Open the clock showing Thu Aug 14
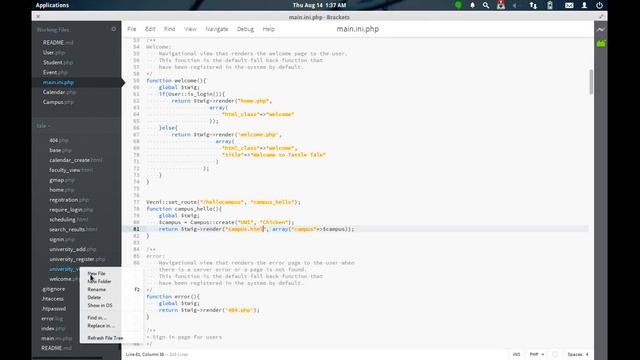Screen dimensions: 640x360 coord(319,5)
